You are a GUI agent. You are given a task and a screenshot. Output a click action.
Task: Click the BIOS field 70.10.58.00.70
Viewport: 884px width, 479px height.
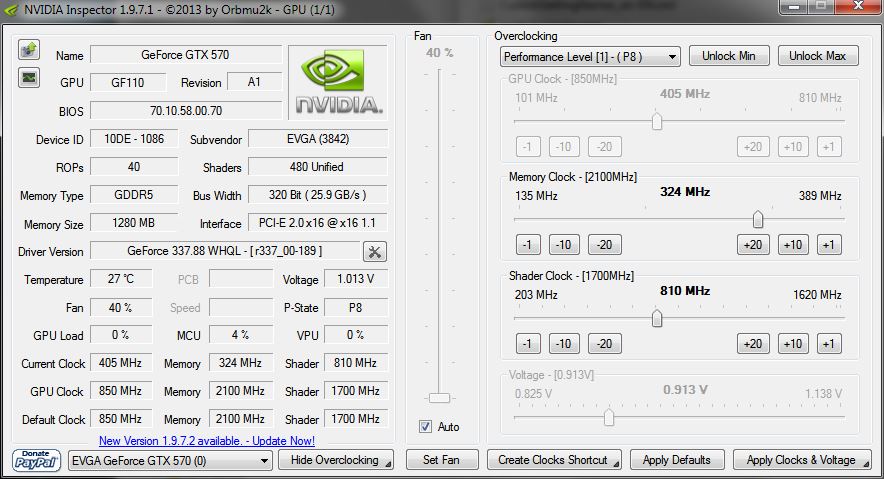pos(185,110)
